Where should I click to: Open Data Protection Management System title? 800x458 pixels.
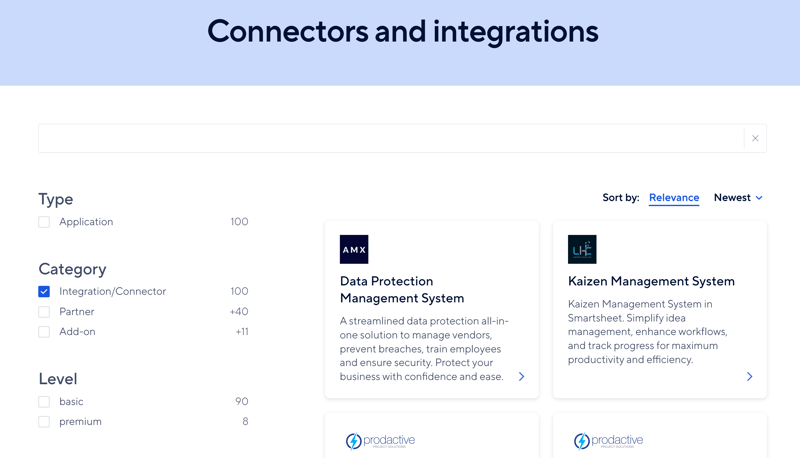(402, 289)
